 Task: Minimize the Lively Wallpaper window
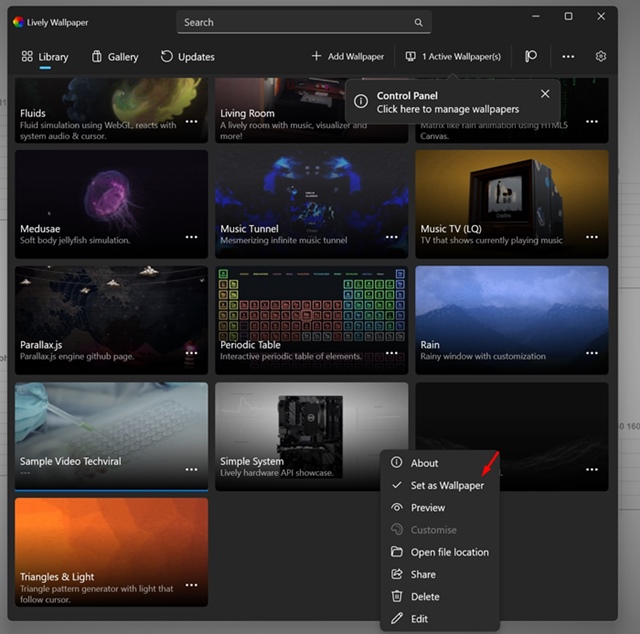tap(536, 16)
